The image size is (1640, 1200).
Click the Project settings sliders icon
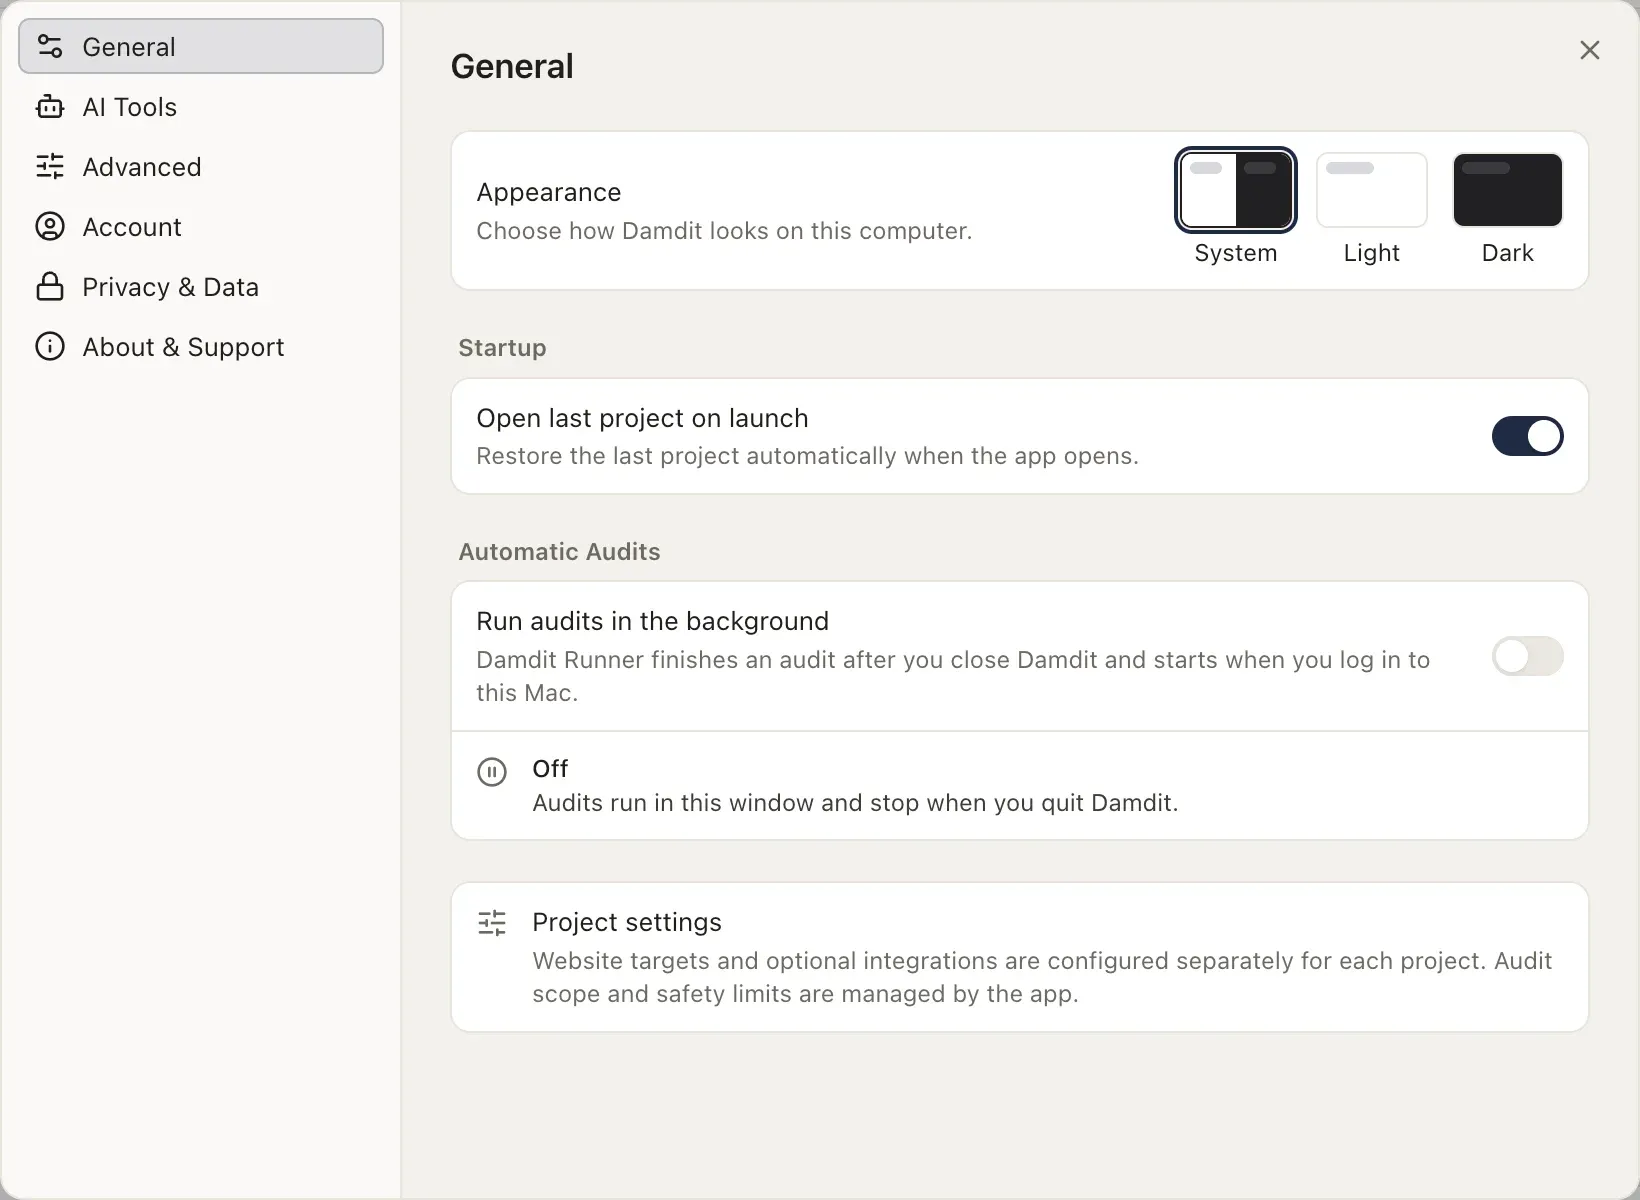(x=492, y=922)
